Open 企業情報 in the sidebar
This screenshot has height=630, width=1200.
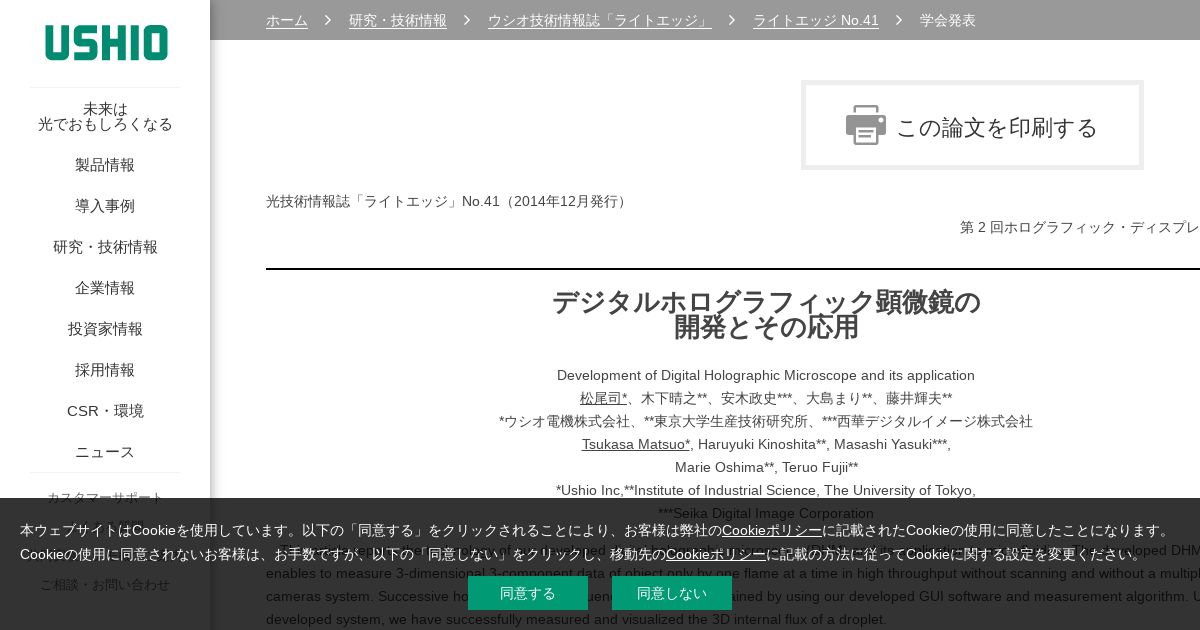tap(105, 288)
